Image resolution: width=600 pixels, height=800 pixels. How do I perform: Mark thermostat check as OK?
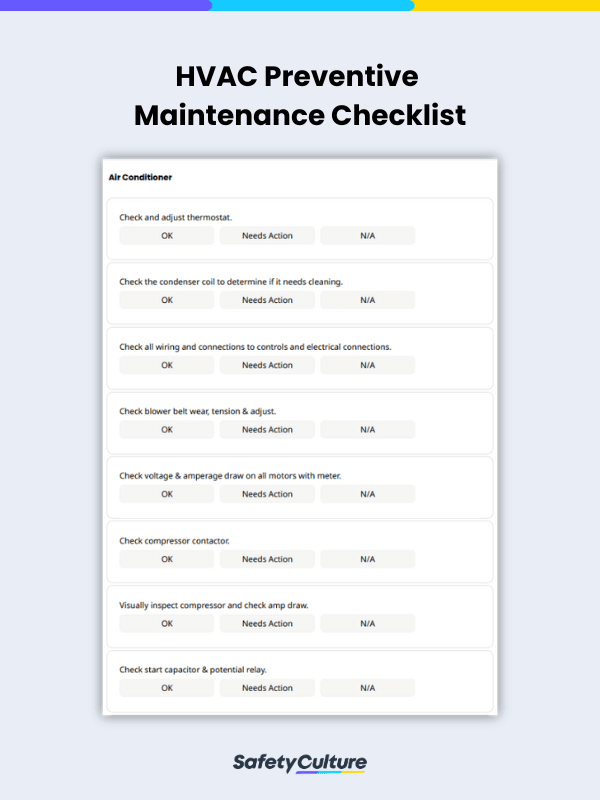[166, 235]
